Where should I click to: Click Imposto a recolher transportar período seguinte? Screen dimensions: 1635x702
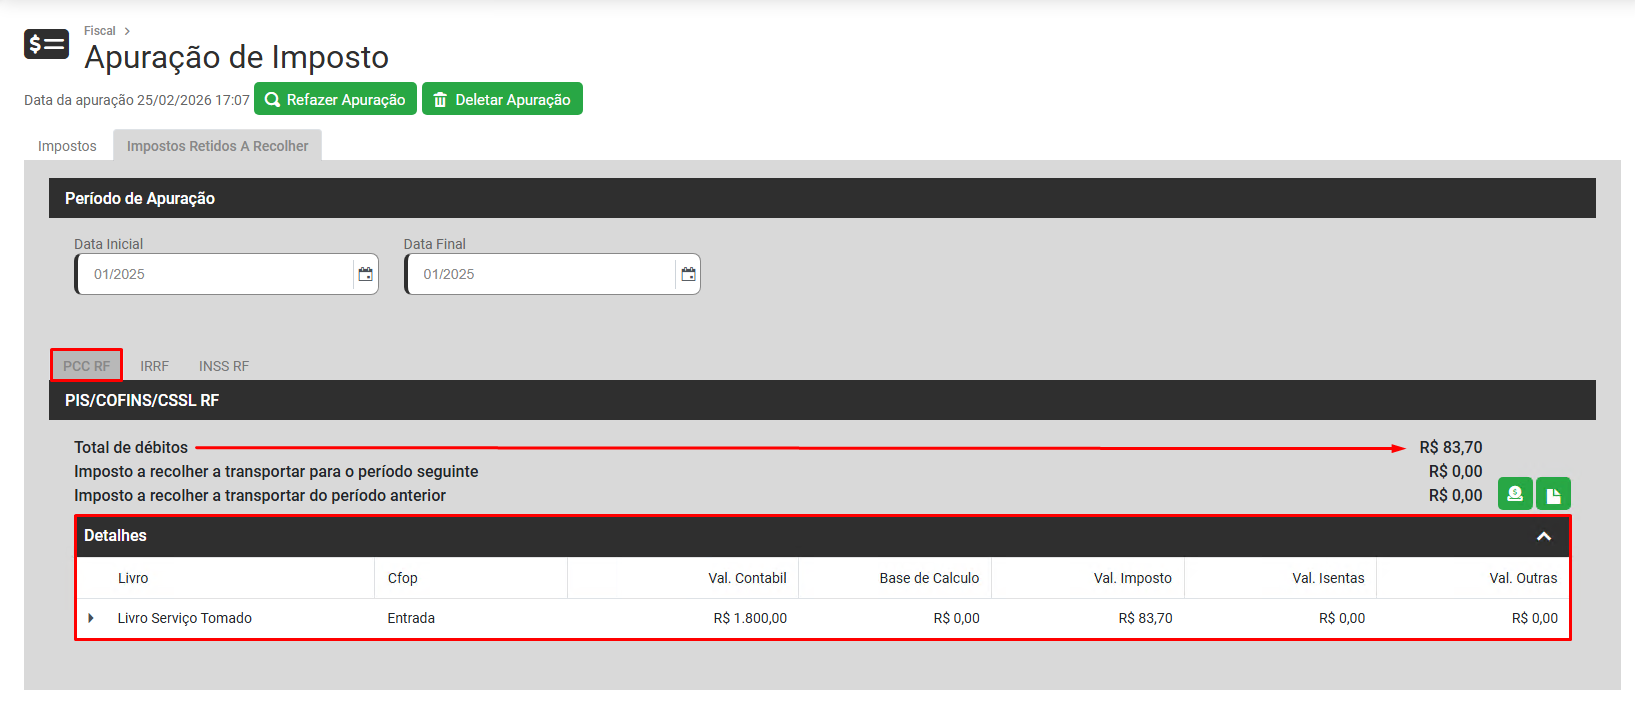[276, 471]
